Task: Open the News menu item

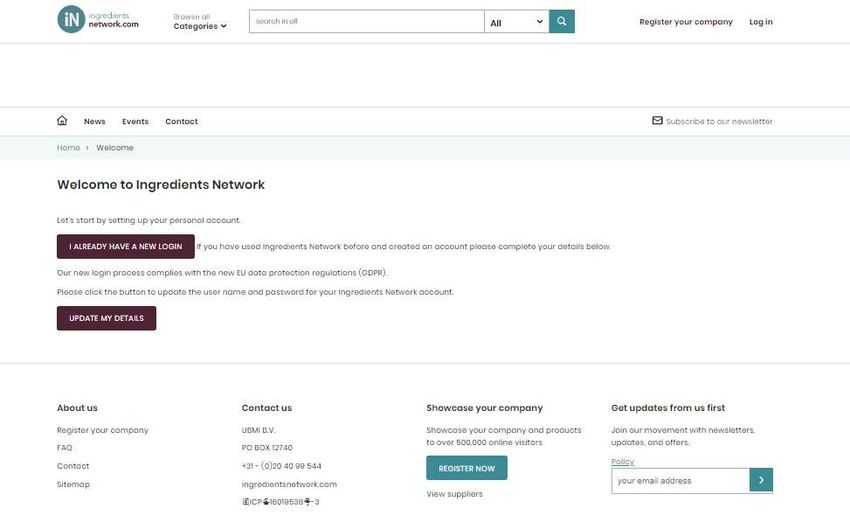Action: click(95, 121)
